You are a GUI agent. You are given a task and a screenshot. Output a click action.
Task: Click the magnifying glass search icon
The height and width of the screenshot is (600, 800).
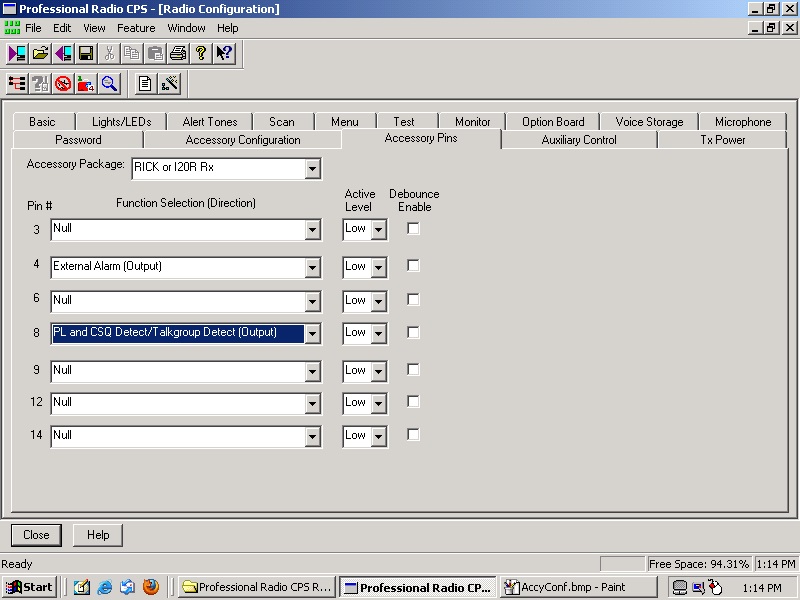tap(109, 83)
